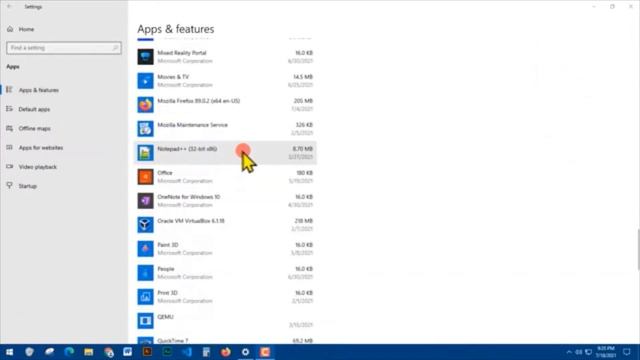Click the search magnifier in Find a setting
The image size is (640, 360).
tap(115, 48)
